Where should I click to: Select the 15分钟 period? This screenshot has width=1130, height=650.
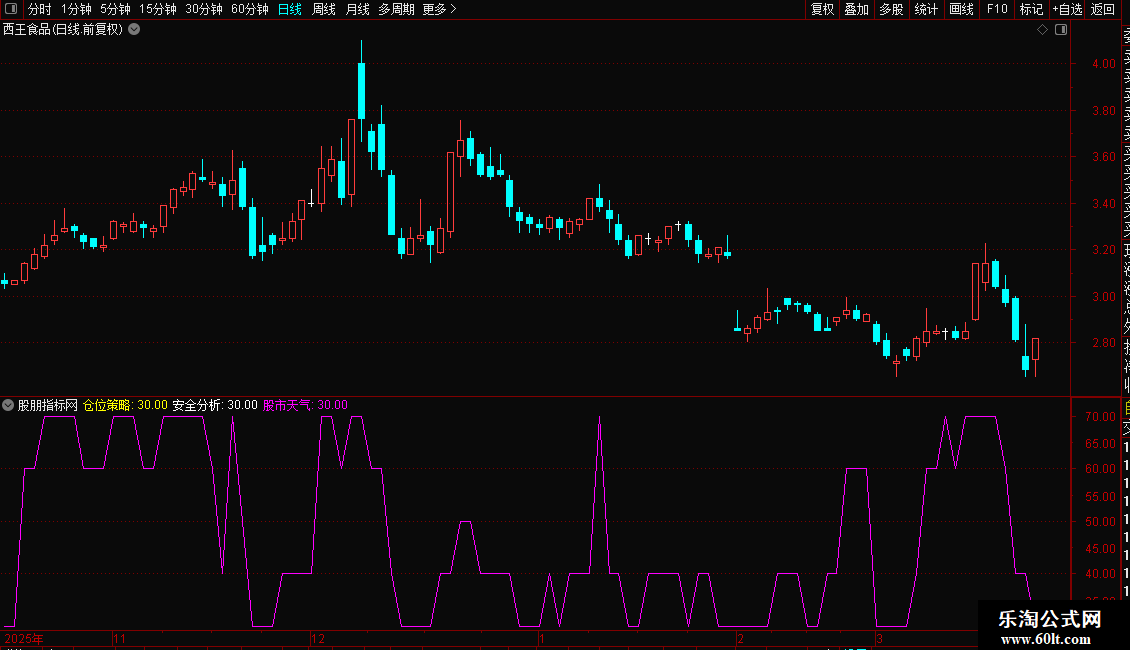coord(158,9)
